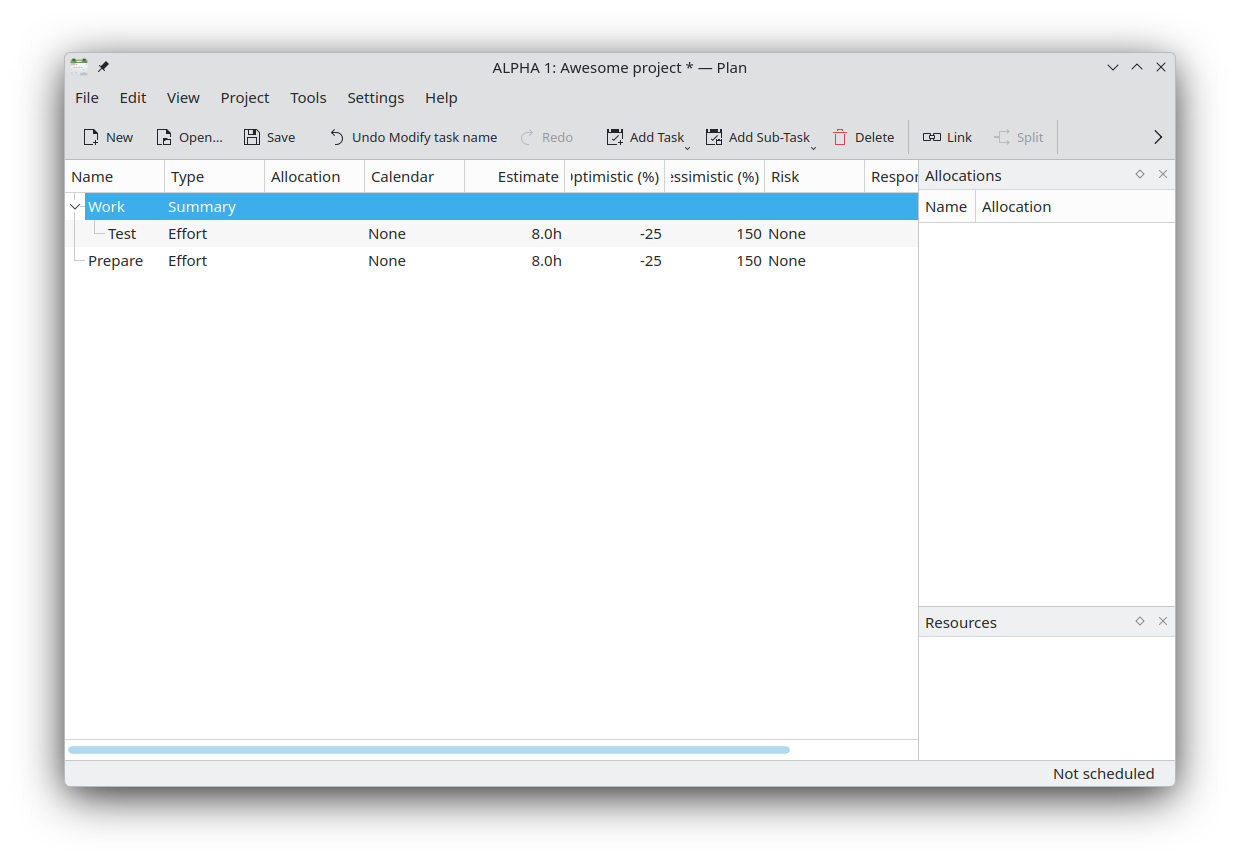
Task: Click the Add Task icon
Action: [615, 137]
